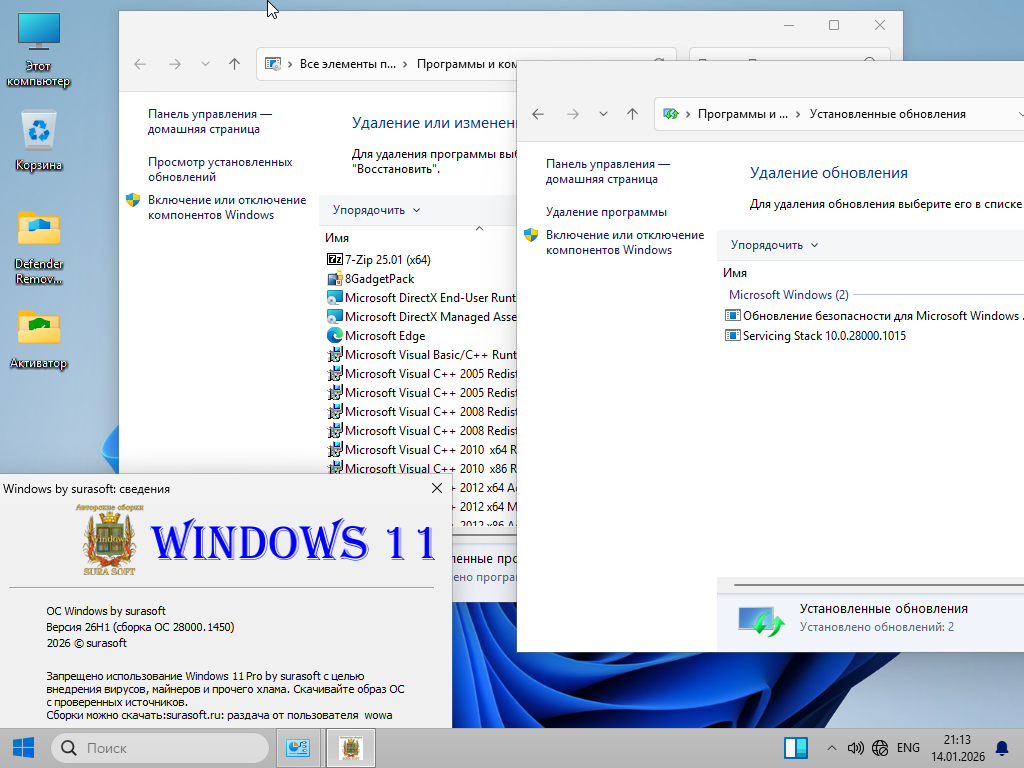This screenshot has height=768, width=1024.
Task: Click the network globe icon in tray
Action: pos(880,748)
